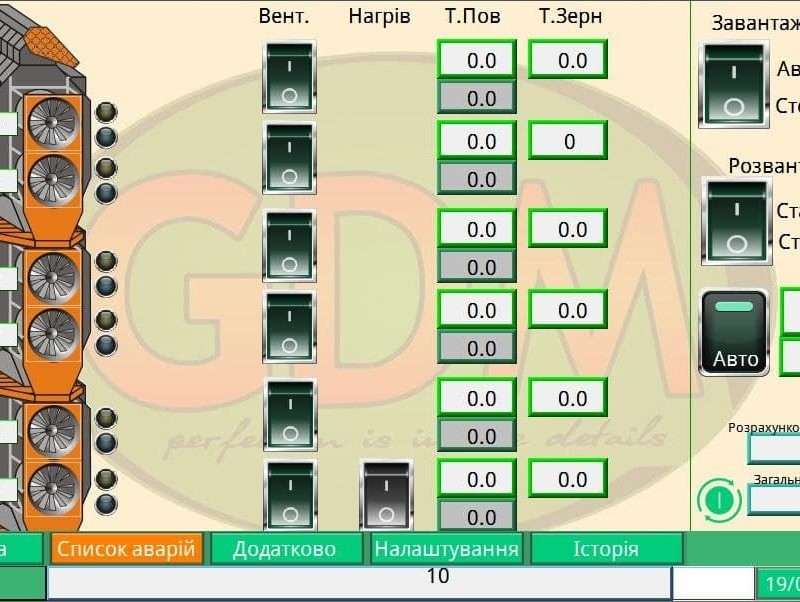
Task: Click the Т.Зерн column header
Action: coord(570,17)
